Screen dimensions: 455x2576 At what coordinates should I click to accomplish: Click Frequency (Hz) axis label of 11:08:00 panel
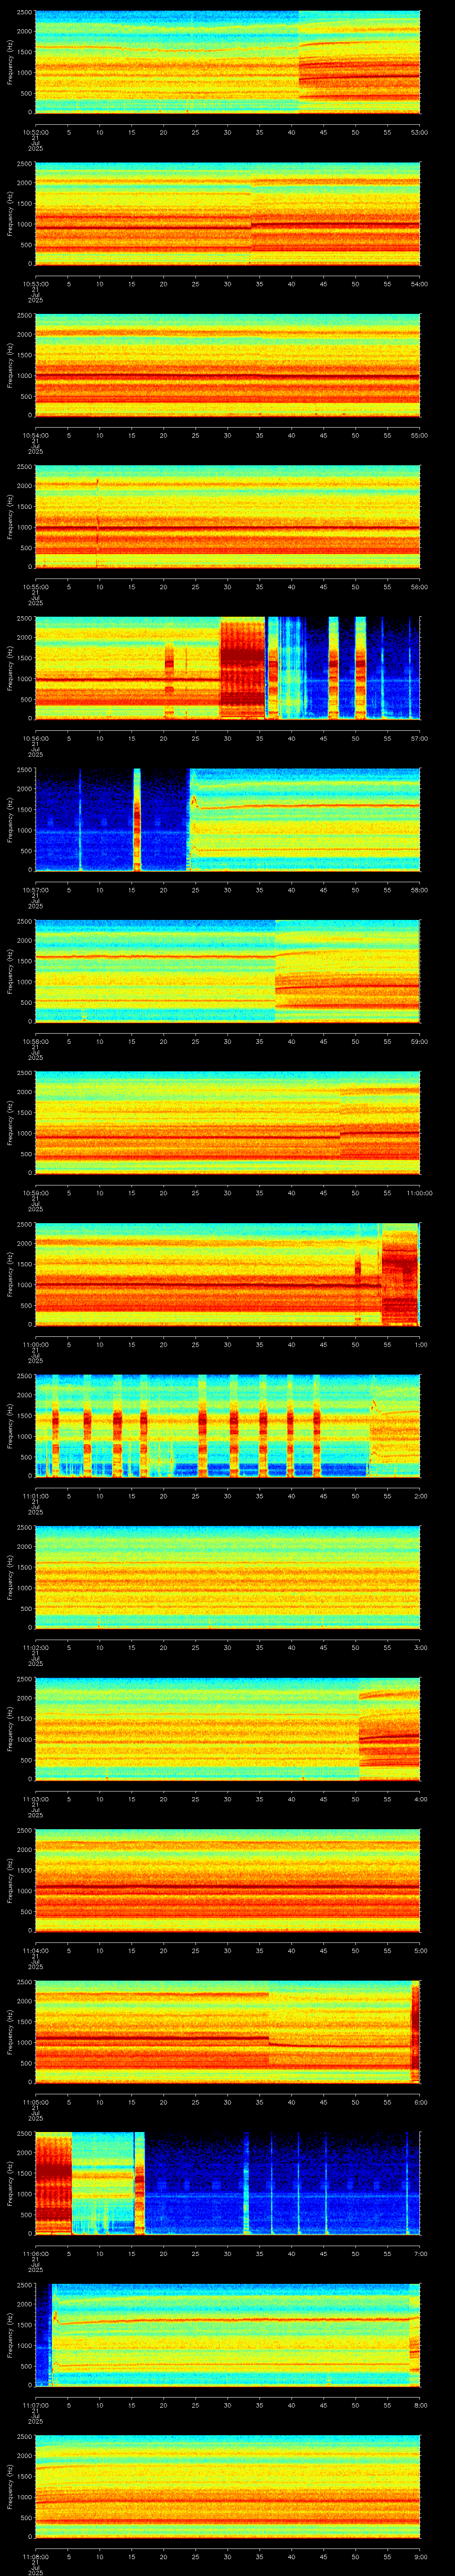pos(10,2486)
